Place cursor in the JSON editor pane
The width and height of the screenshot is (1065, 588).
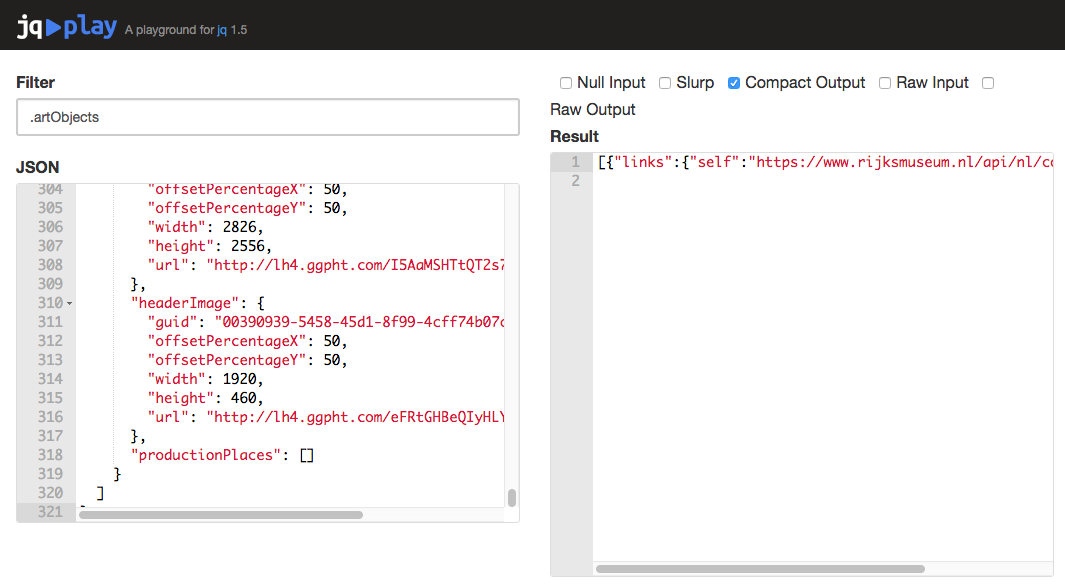(300, 350)
